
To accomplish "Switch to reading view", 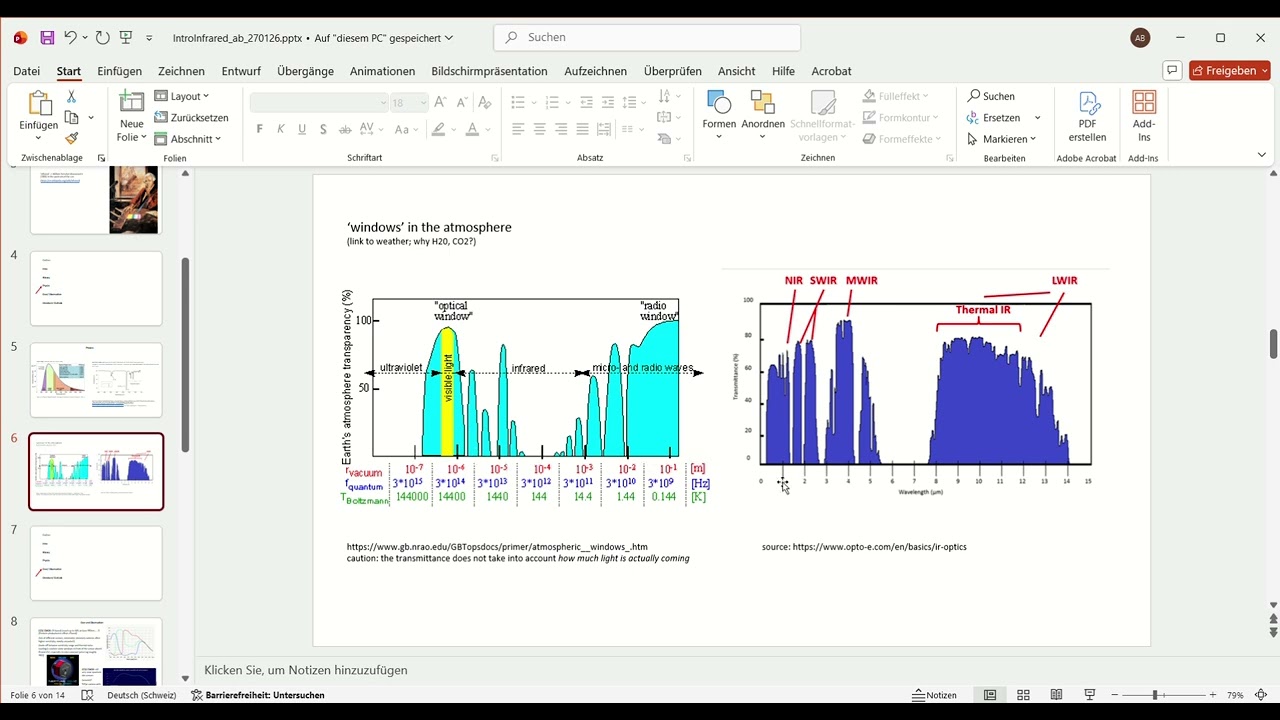I will tap(1056, 695).
